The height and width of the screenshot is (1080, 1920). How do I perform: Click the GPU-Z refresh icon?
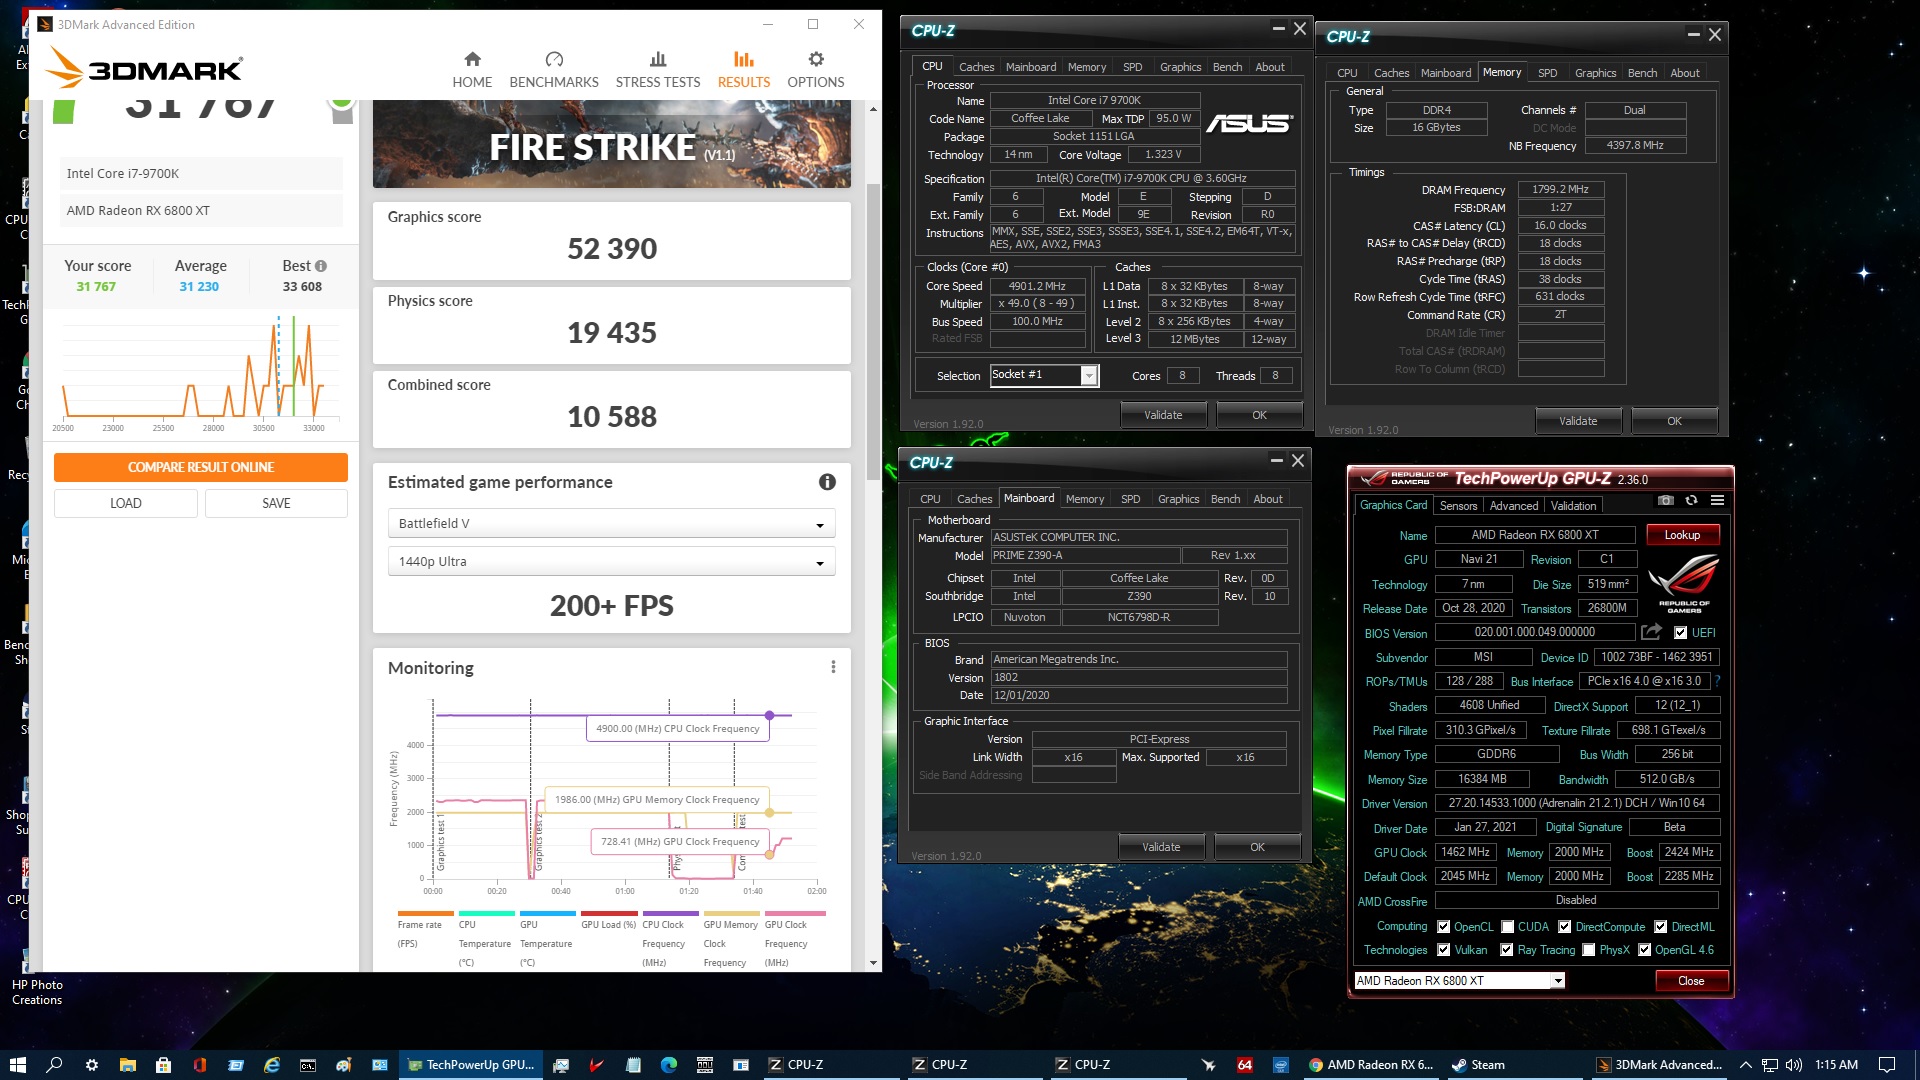1691,500
